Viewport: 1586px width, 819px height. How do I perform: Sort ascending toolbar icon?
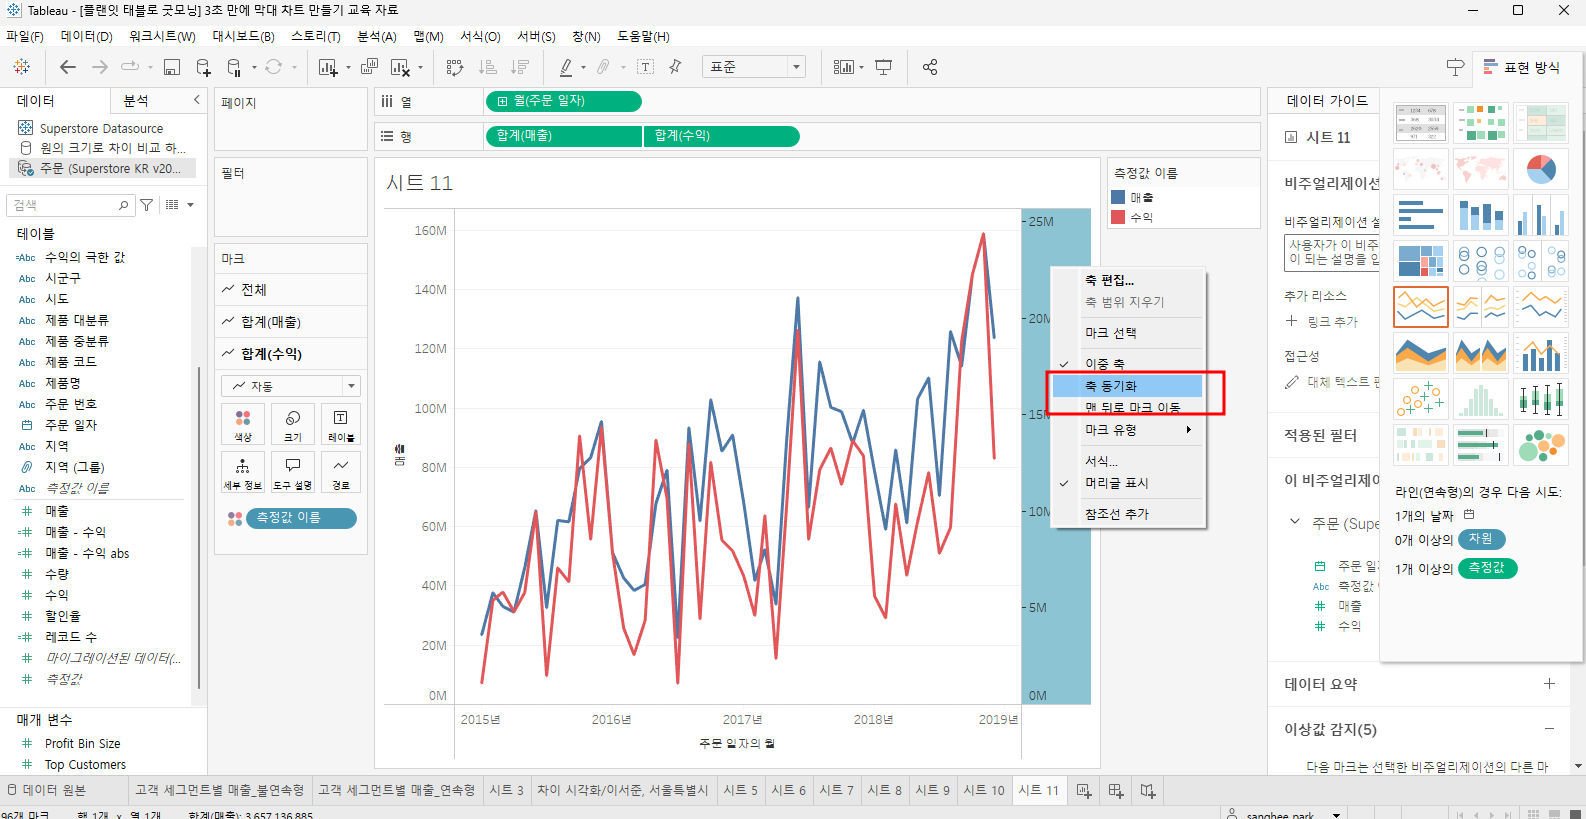(488, 67)
